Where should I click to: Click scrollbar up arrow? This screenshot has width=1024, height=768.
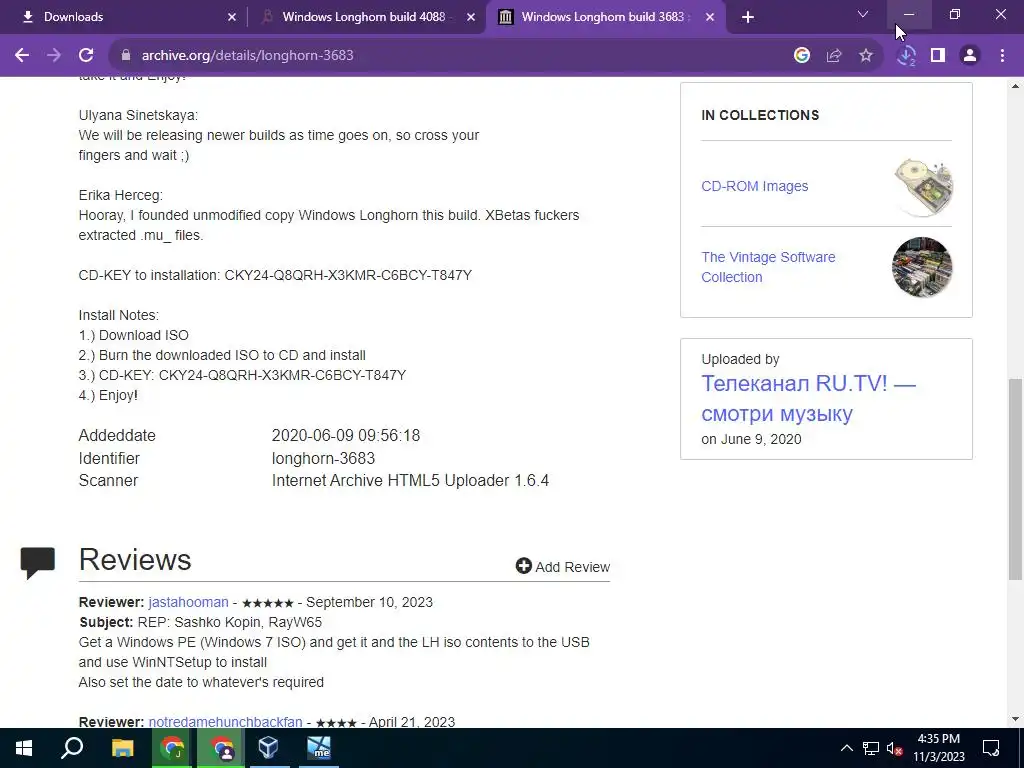(1016, 86)
